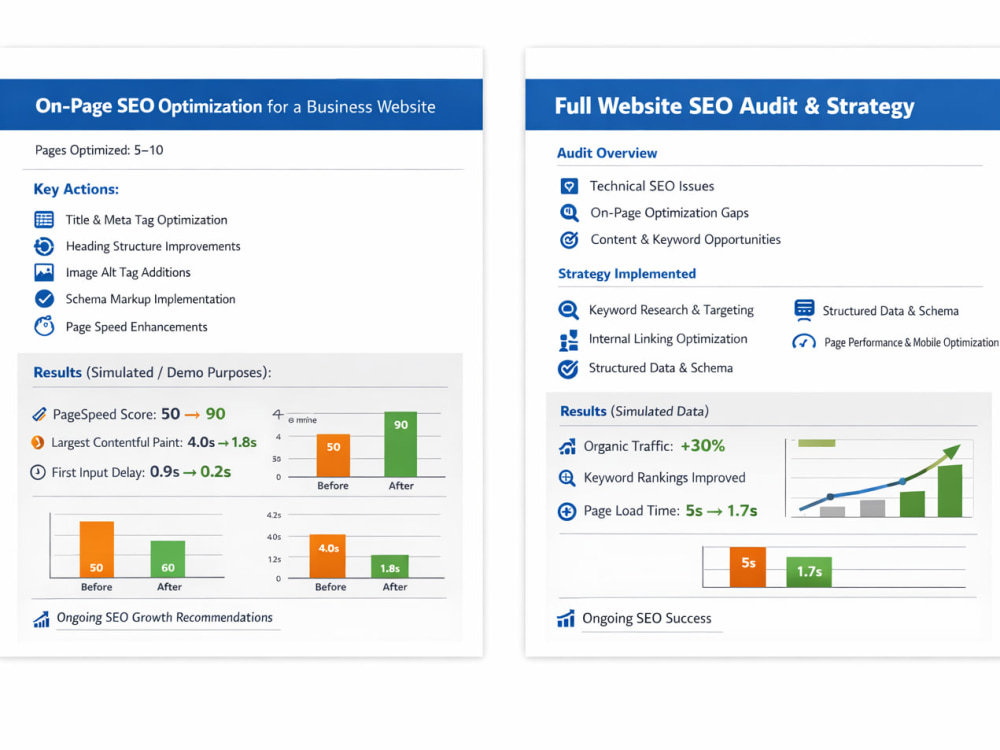Click 'Ongoing SEO Growth Recommendations' link
Image resolution: width=1000 pixels, height=750 pixels.
(165, 617)
